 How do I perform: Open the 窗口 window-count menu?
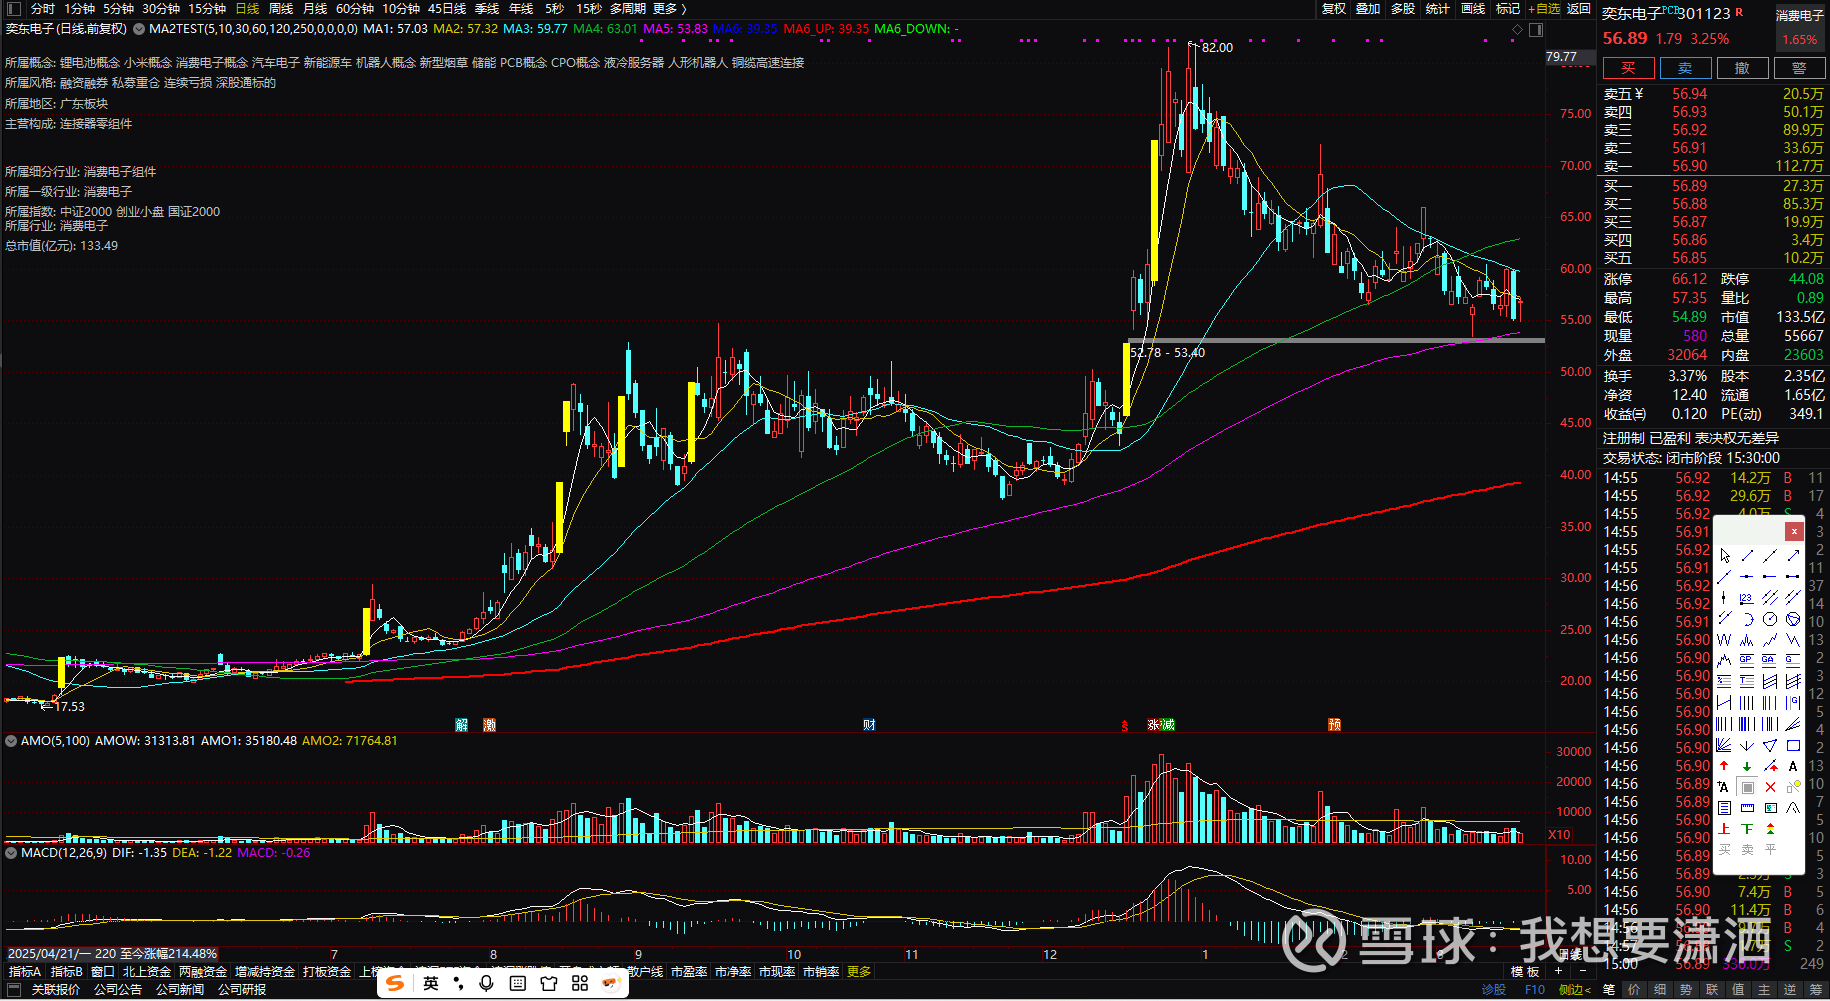103,972
